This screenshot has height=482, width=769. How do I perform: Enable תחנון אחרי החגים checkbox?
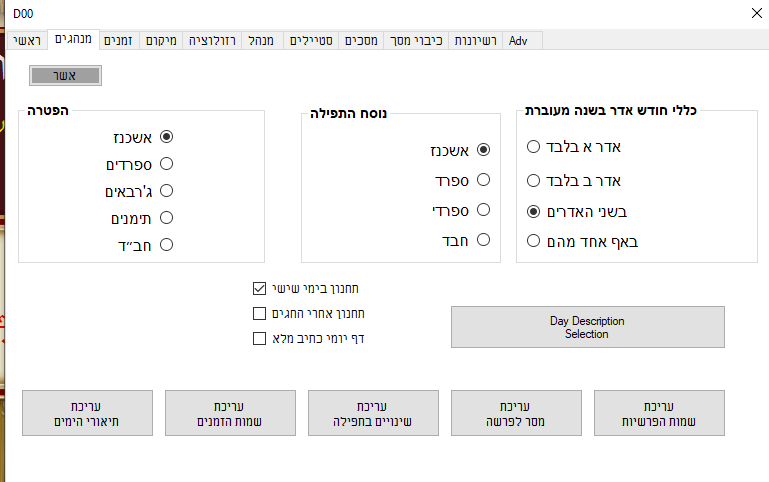point(260,313)
